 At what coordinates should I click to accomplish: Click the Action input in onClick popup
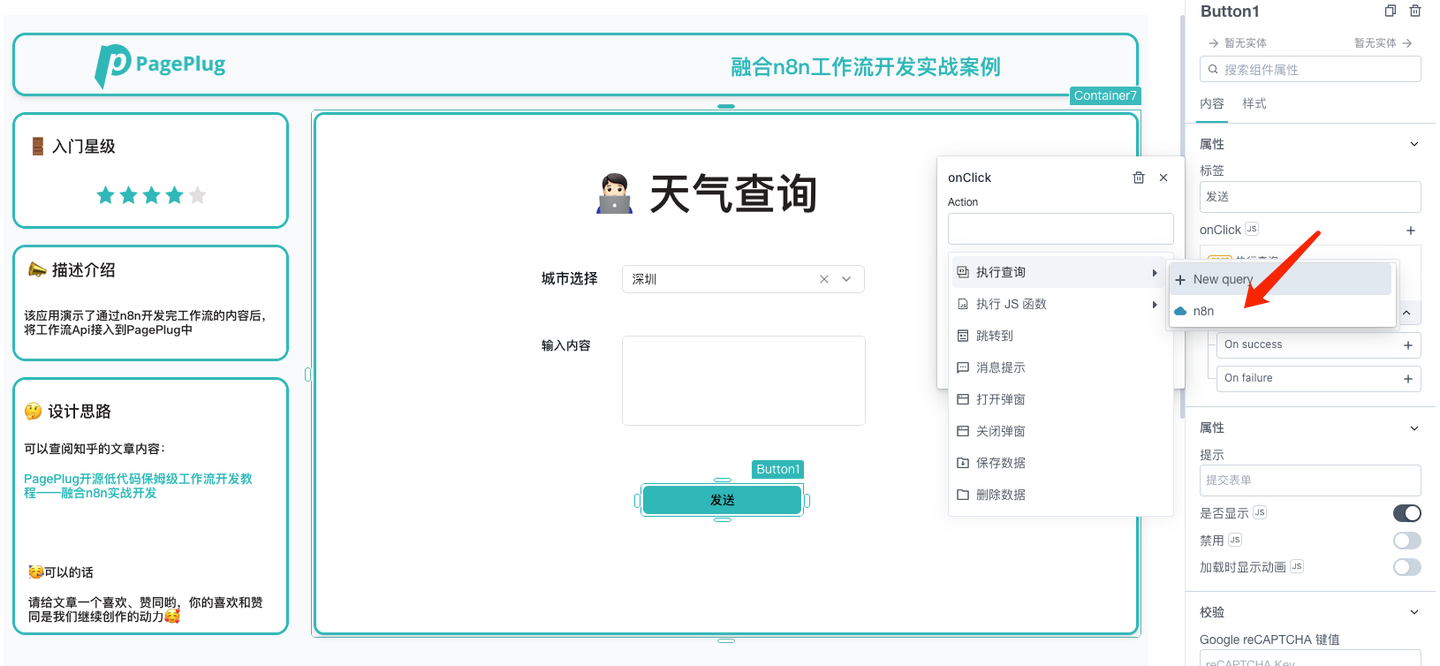[1061, 229]
